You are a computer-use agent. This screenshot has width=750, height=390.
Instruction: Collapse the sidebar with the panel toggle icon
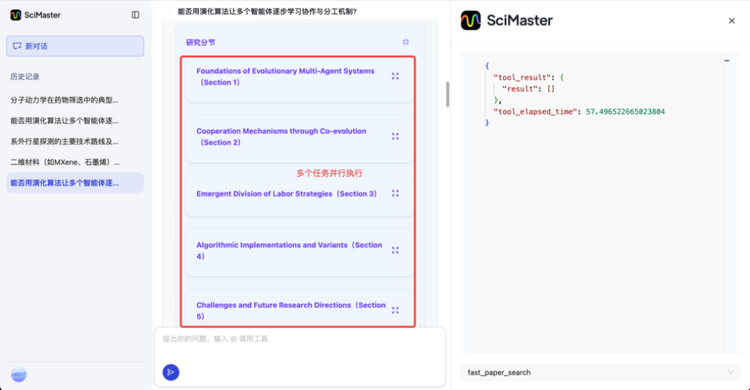[x=135, y=15]
